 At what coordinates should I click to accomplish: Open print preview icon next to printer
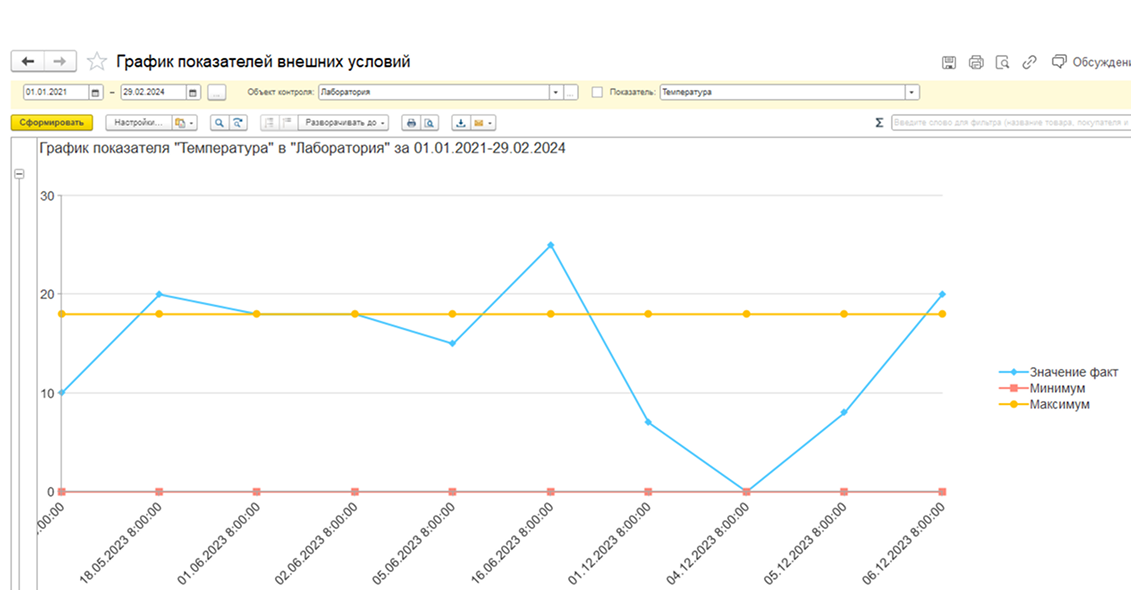pos(429,123)
